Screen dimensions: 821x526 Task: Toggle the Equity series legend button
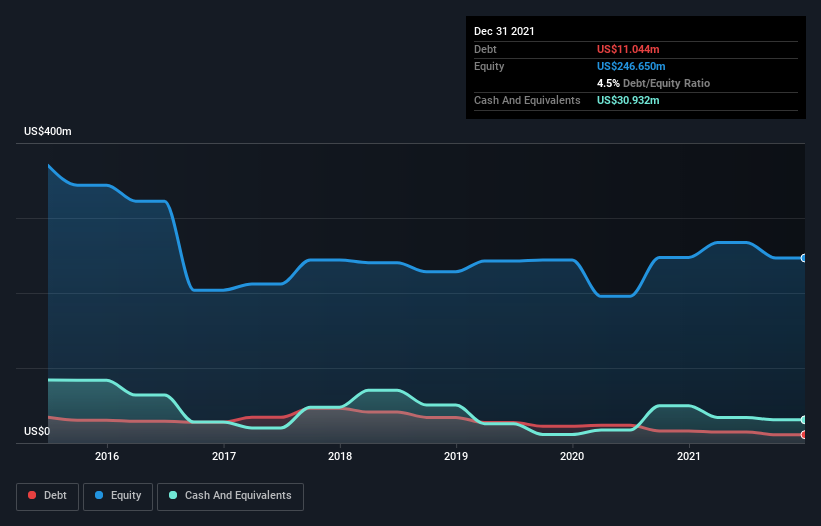[118, 496]
